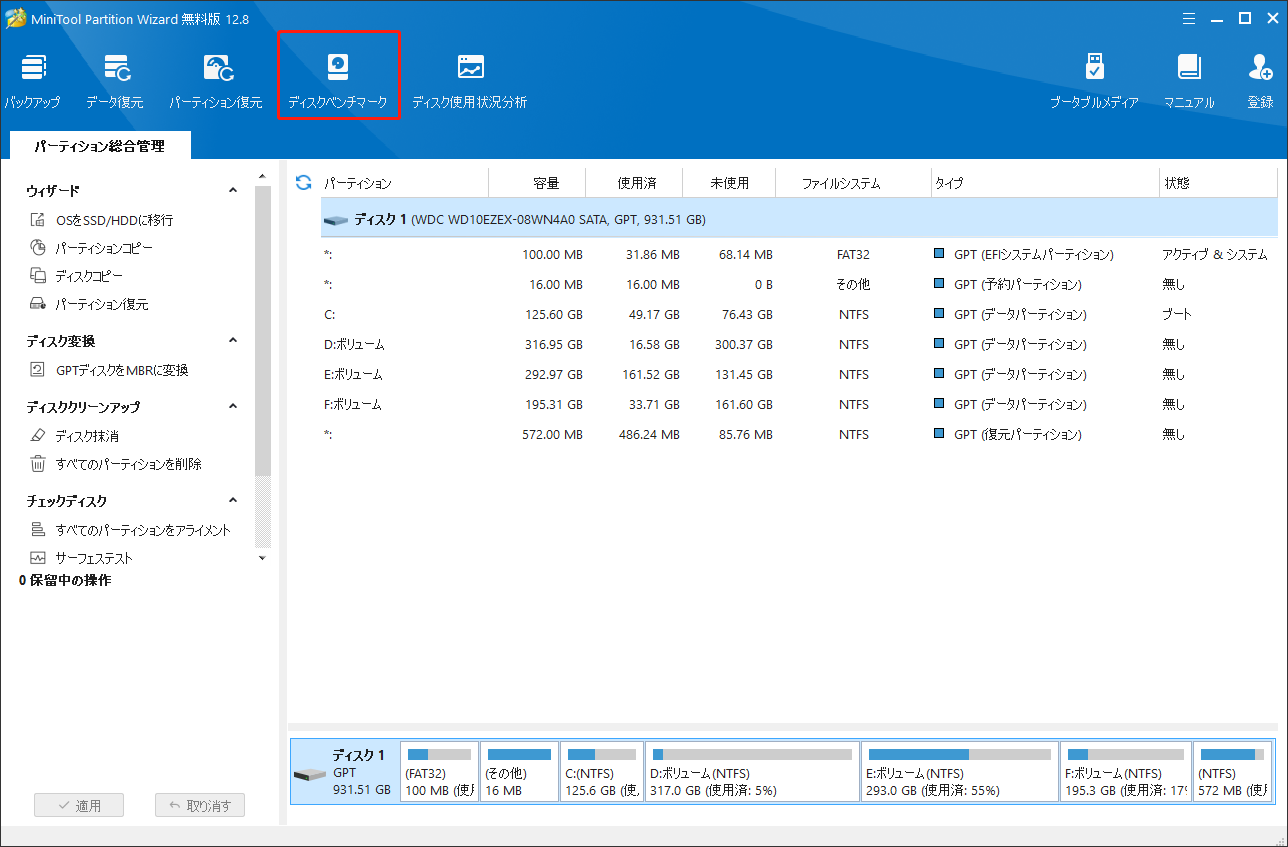Select the E:ボリューム row

(x=799, y=375)
